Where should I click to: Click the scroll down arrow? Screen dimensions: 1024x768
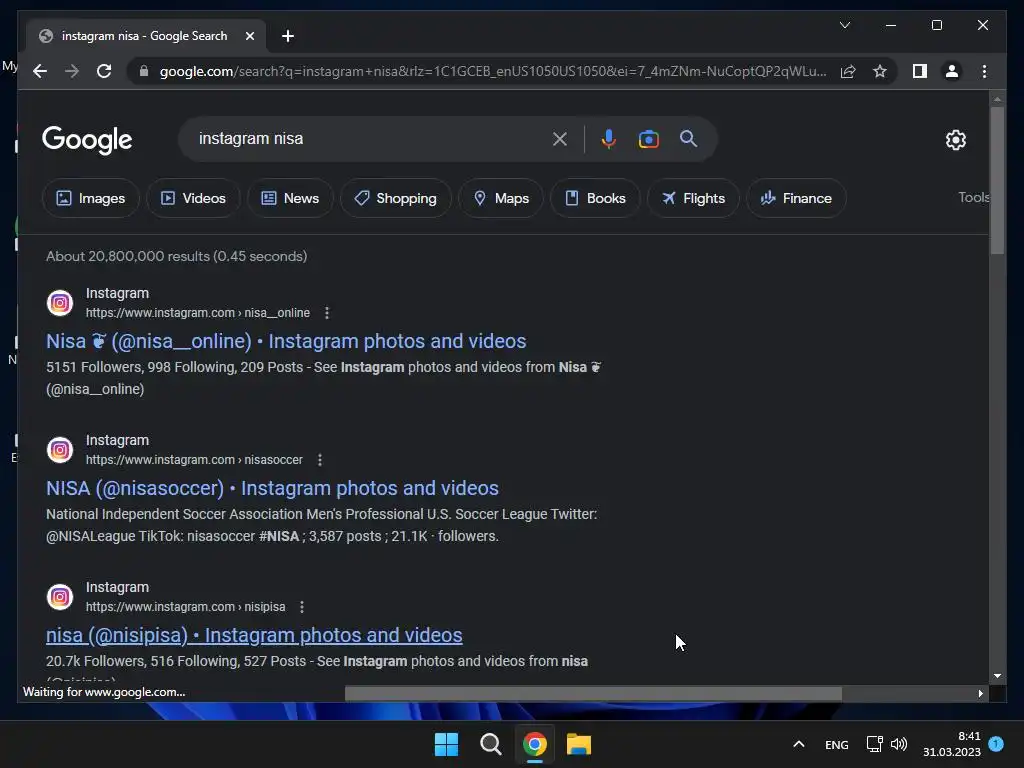[997, 676]
